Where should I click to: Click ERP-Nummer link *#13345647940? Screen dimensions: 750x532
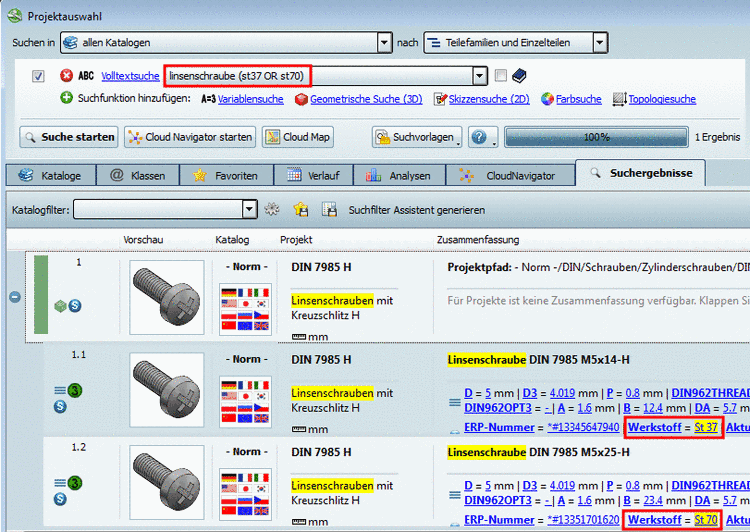(583, 427)
